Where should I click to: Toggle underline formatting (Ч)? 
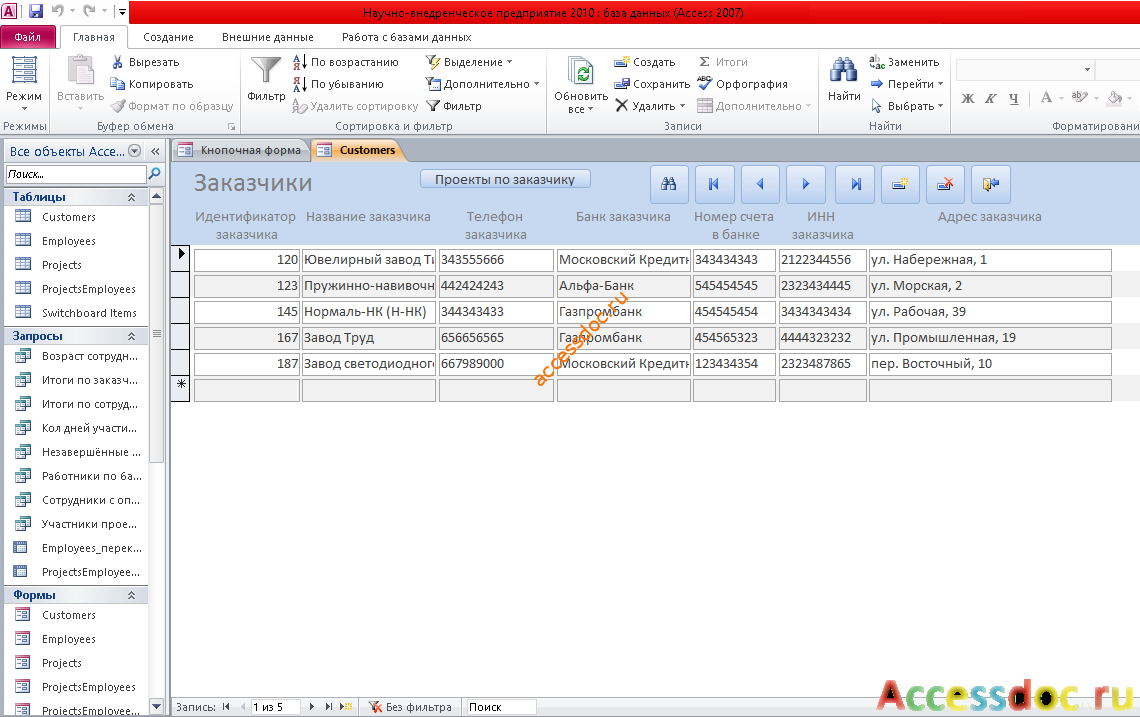[1013, 98]
